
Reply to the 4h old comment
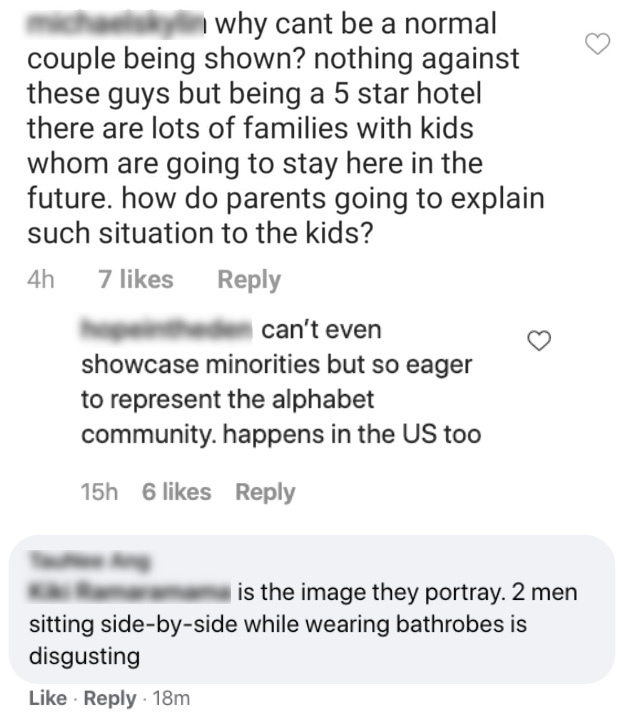tap(249, 280)
